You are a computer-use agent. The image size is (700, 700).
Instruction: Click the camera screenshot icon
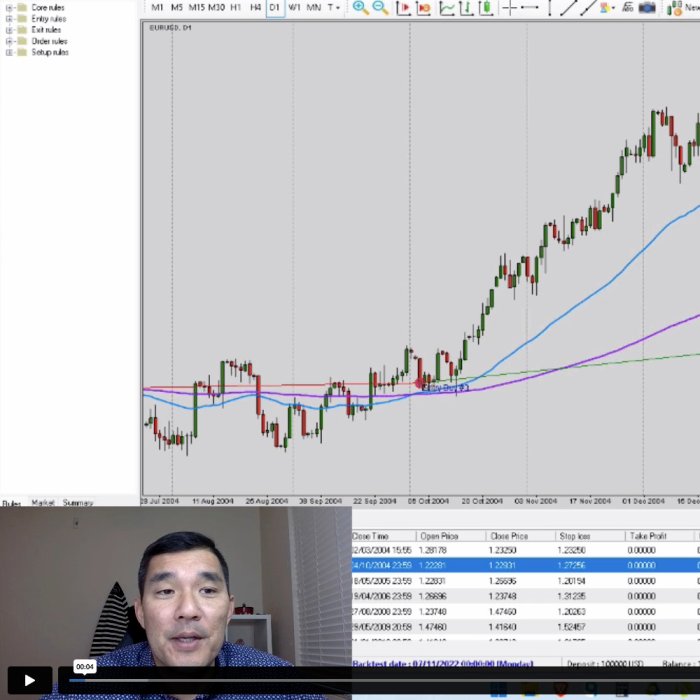click(x=647, y=7)
